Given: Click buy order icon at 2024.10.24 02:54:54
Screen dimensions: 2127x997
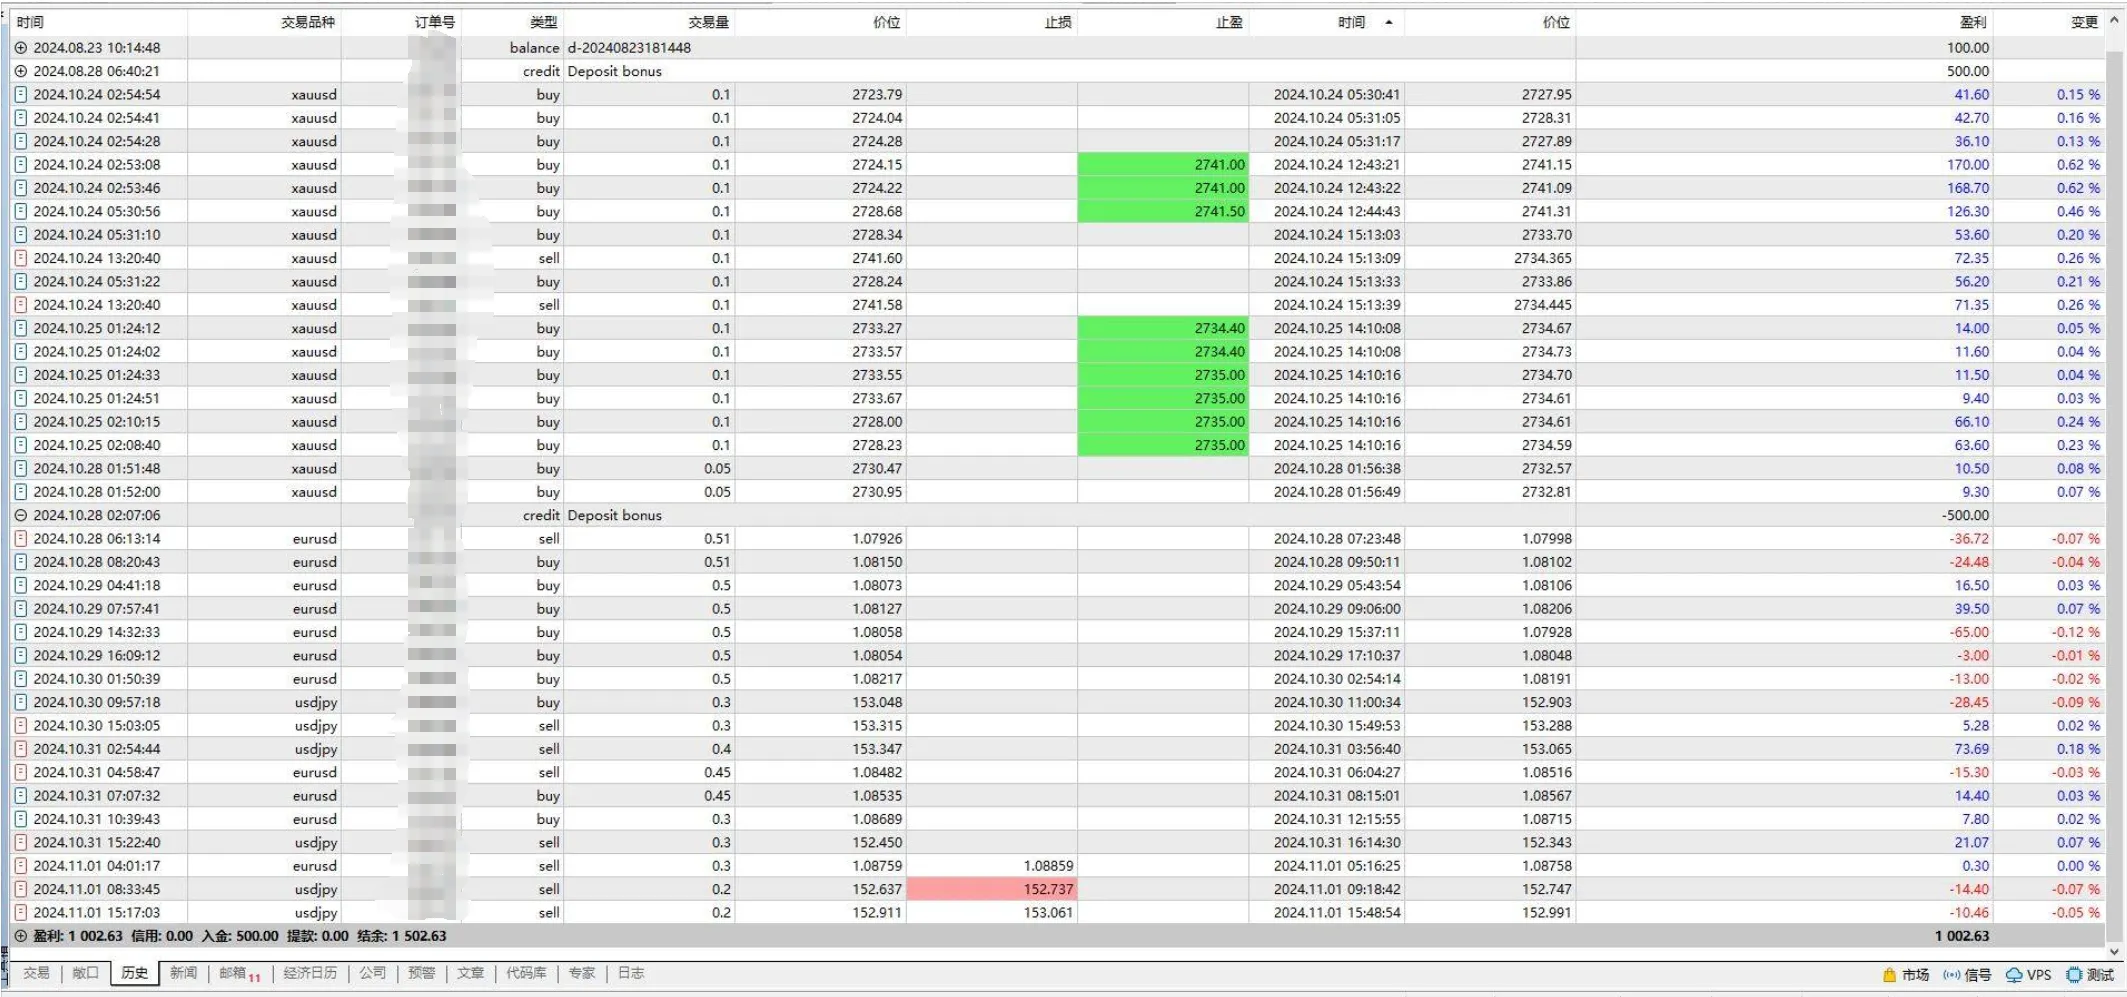Looking at the screenshot, I should pos(20,94).
